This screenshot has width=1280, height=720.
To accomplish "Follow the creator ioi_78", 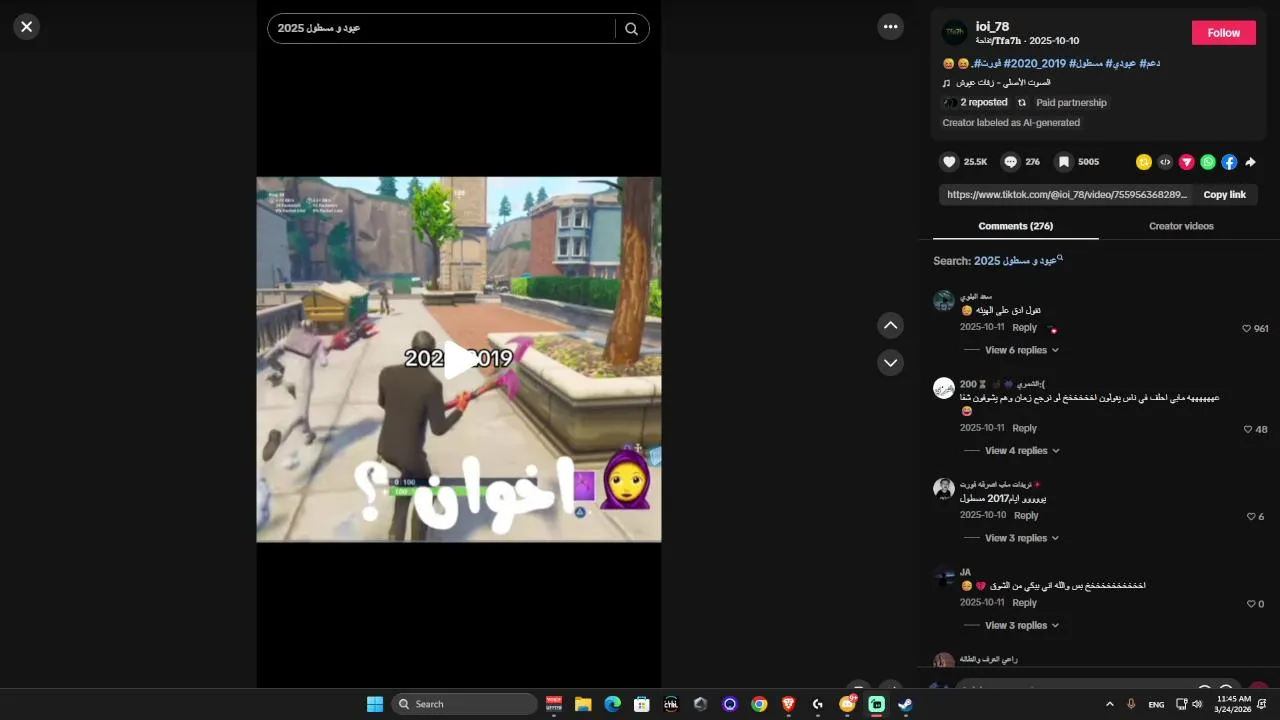I will tap(1223, 33).
